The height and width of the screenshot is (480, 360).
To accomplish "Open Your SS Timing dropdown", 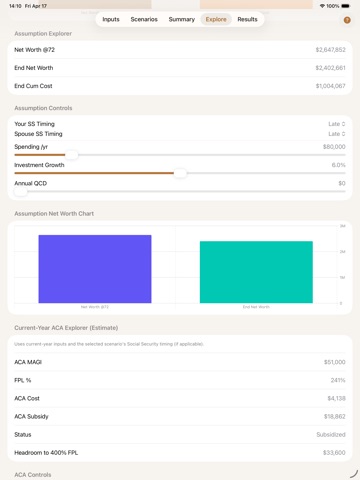I will click(x=336, y=124).
